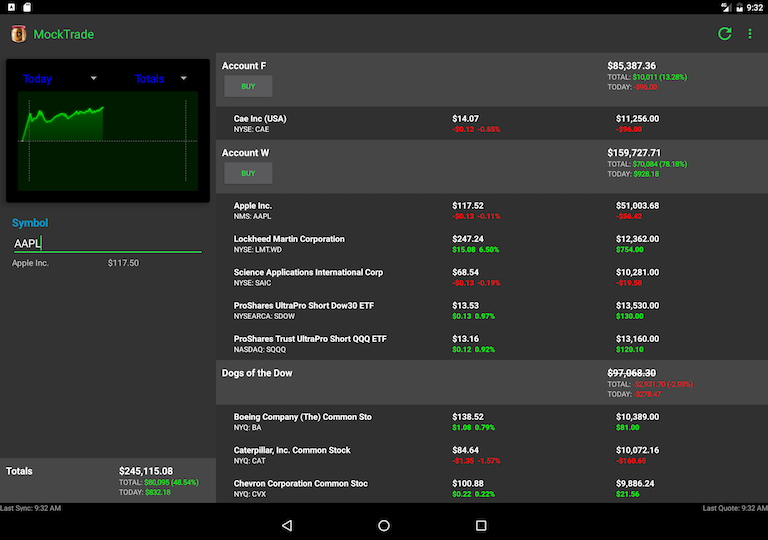Viewport: 768px width, 540px height.
Task: Click the $159,727.71 Account W value
Action: tap(634, 153)
